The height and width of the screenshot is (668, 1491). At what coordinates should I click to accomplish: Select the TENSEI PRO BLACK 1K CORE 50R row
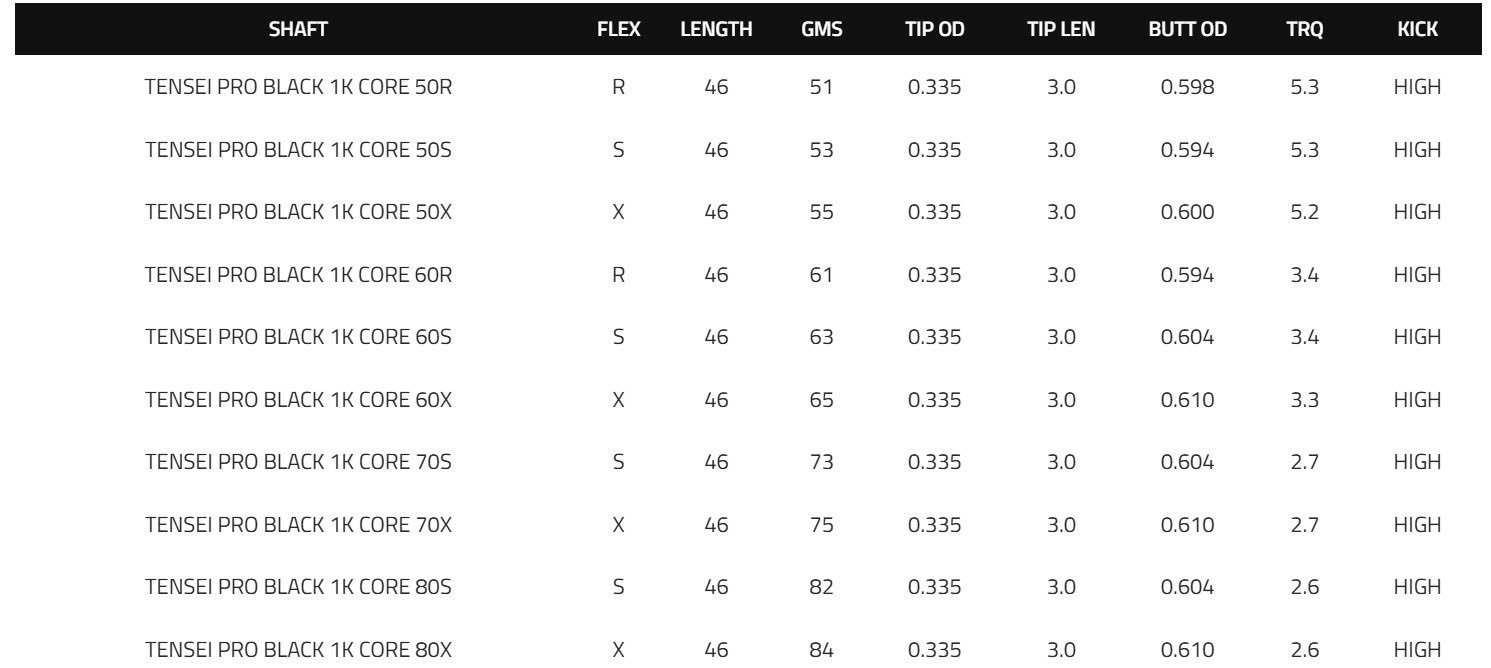tap(298, 87)
